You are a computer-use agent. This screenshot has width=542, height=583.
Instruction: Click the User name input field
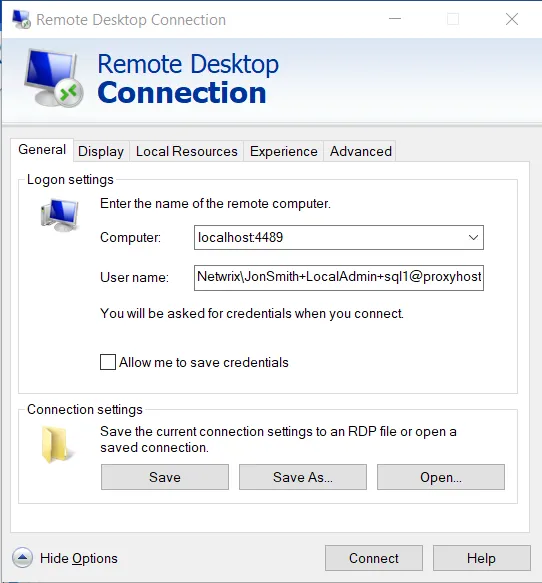pyautogui.click(x=339, y=277)
